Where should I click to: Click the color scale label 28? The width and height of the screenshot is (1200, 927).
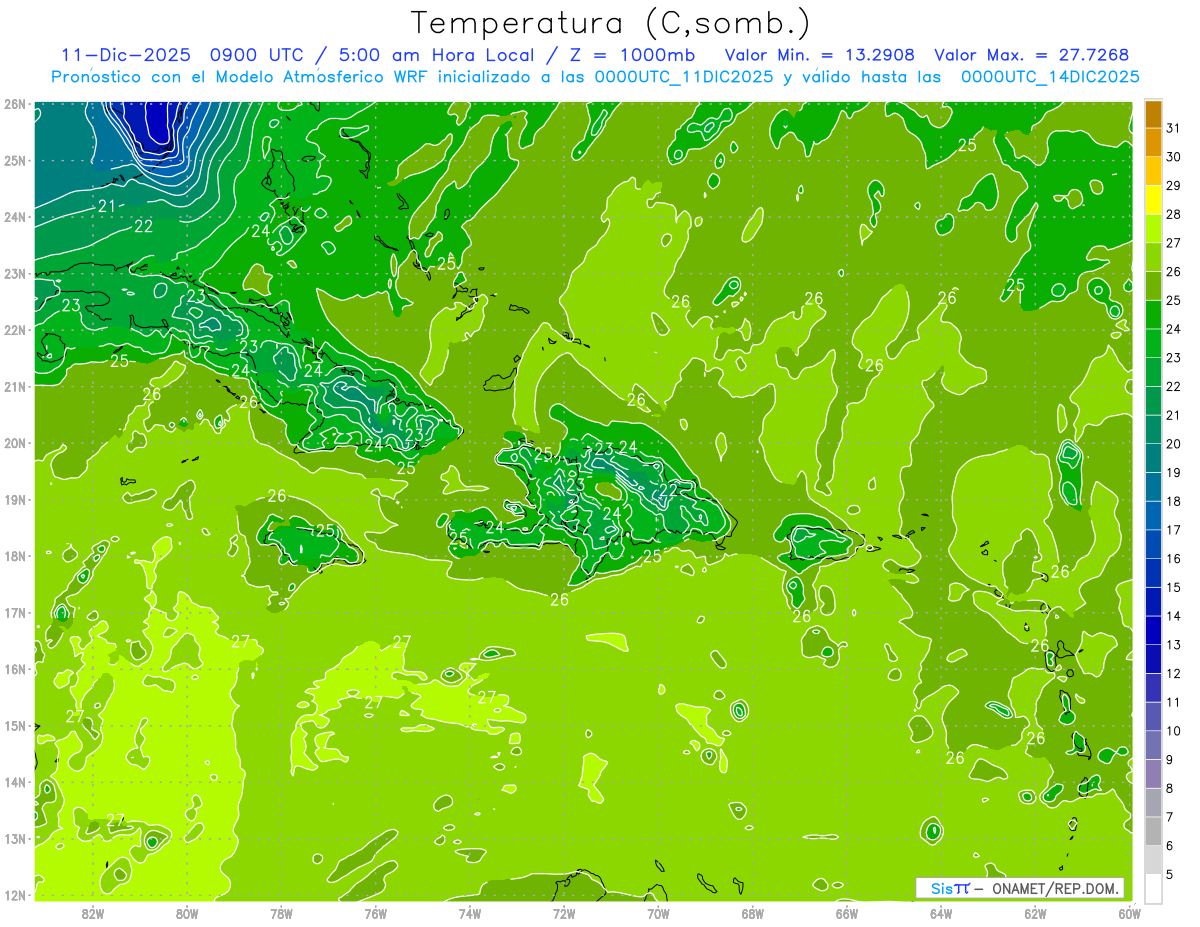(1173, 214)
